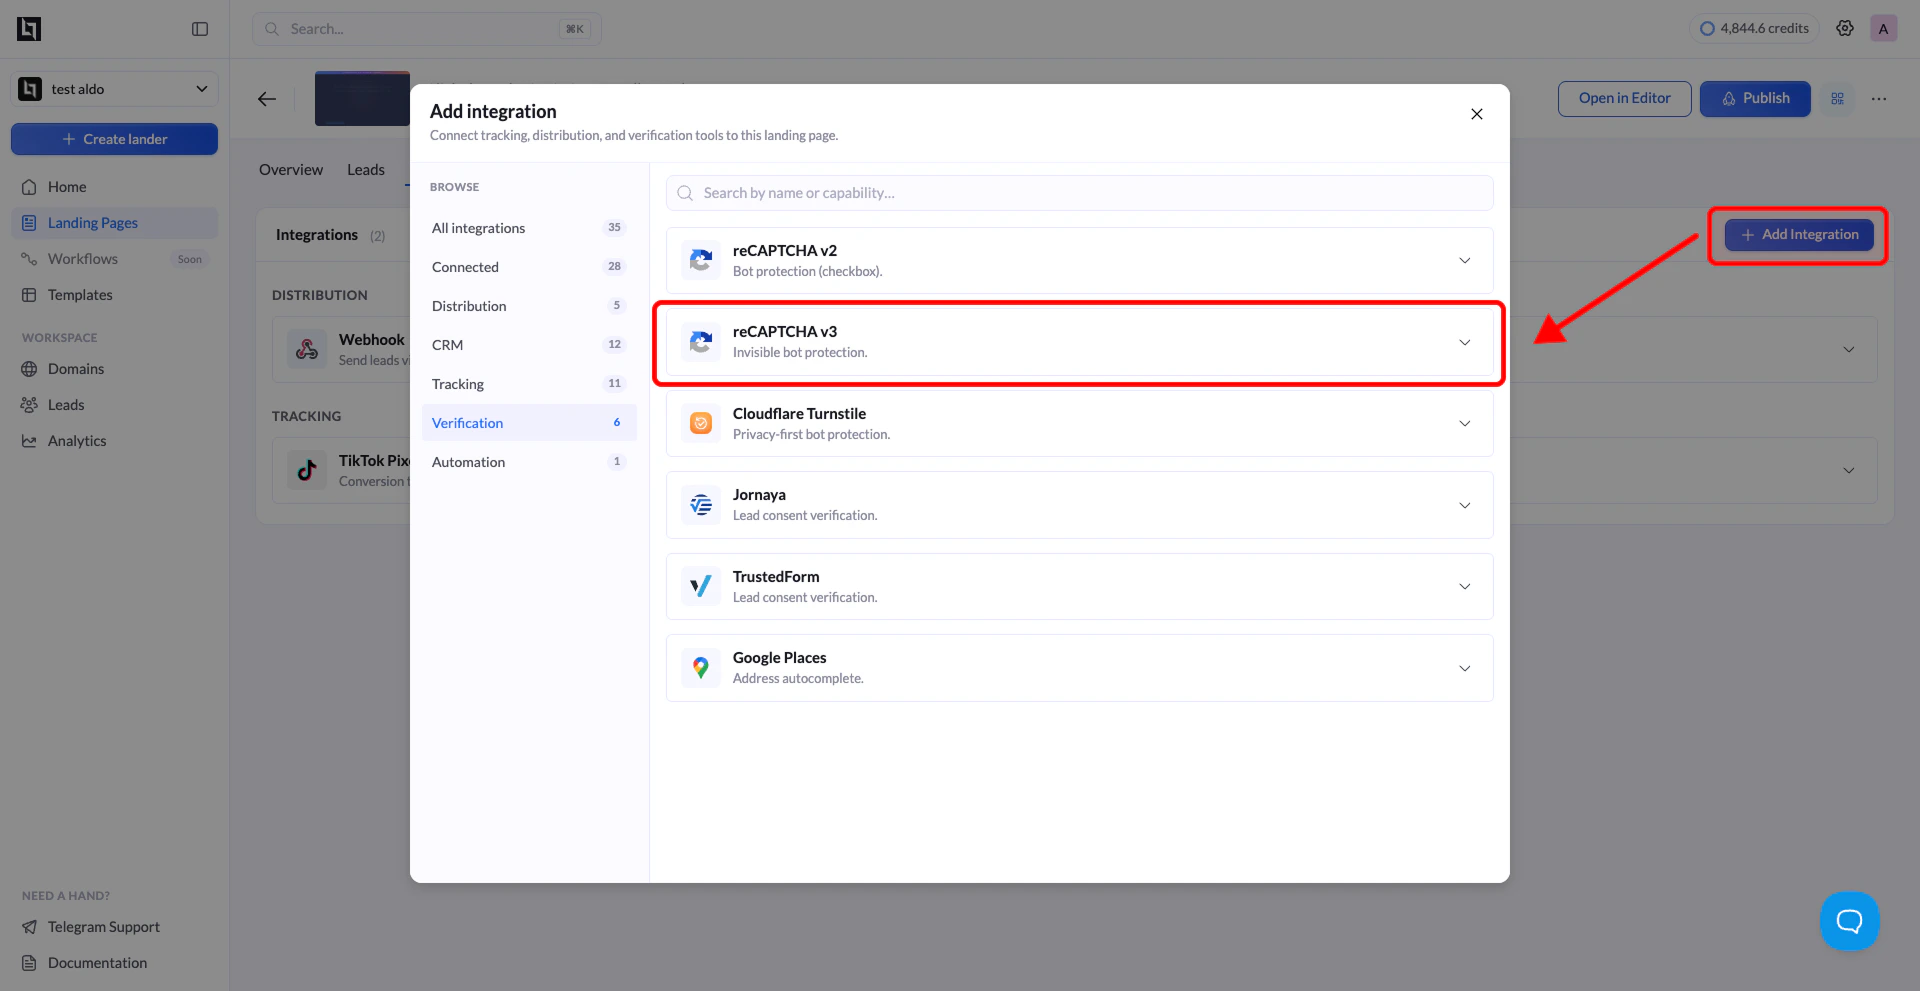Expand the TrustedForm row chevron
This screenshot has width=1920, height=991.
coord(1465,586)
